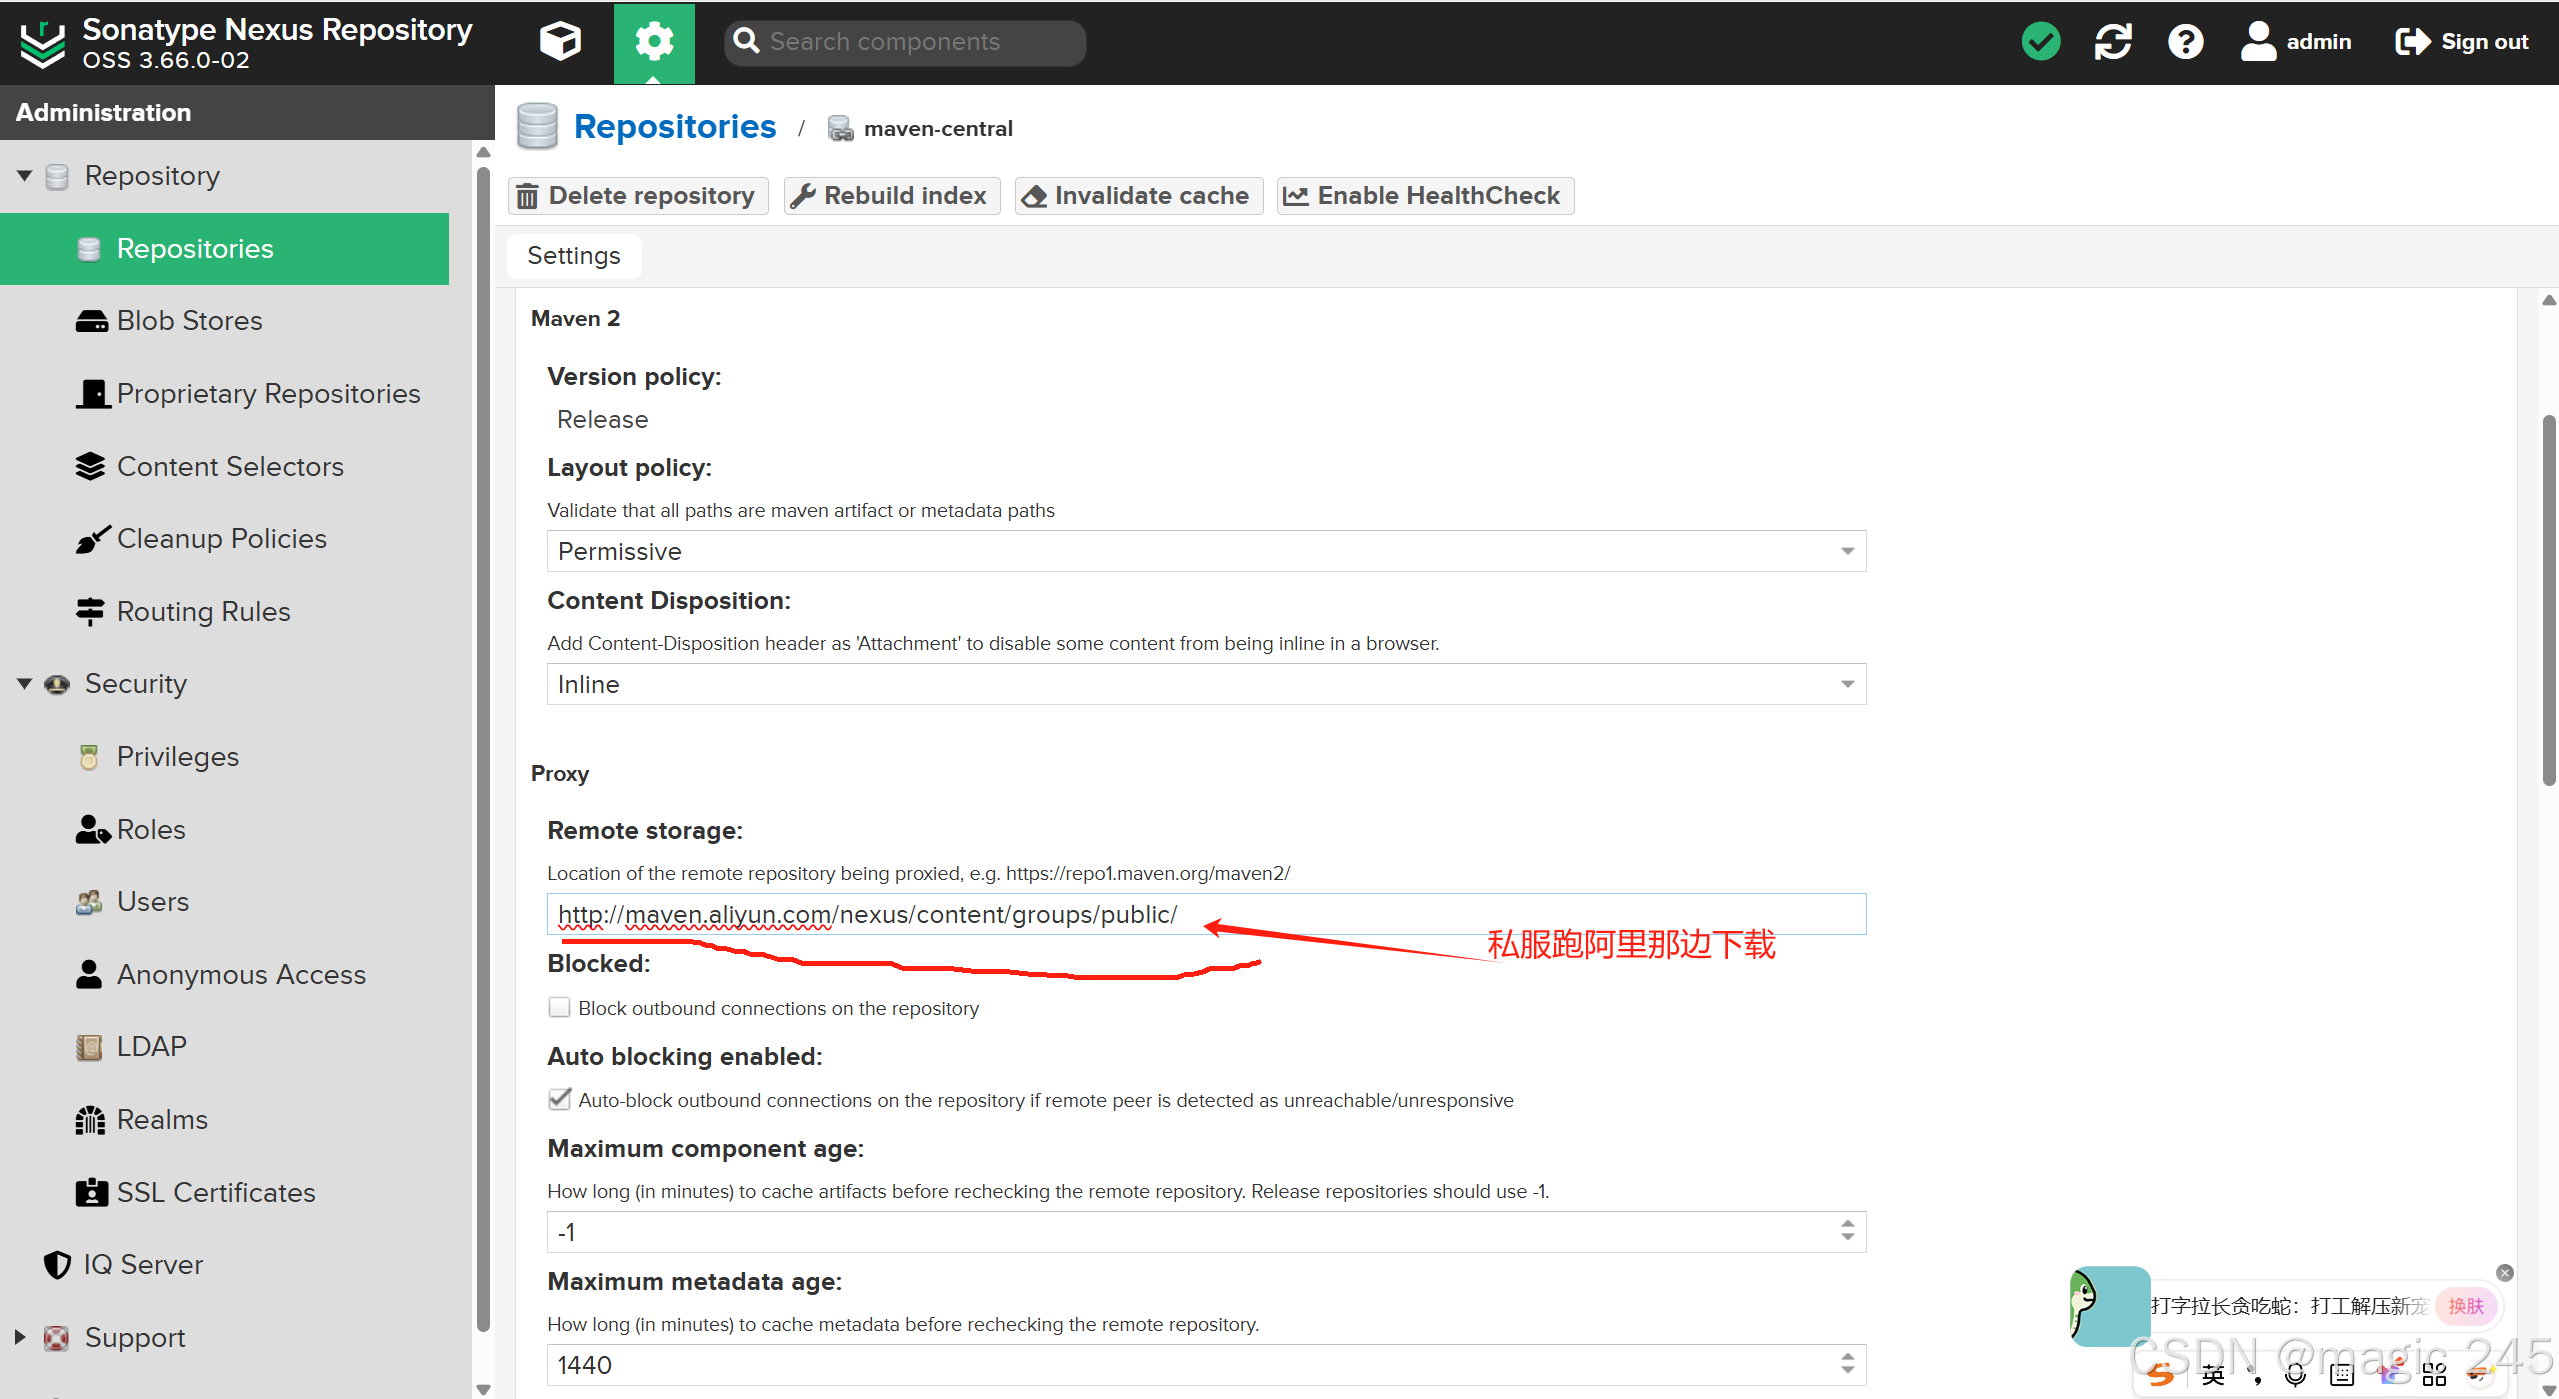This screenshot has width=2559, height=1399.
Task: Expand the Support tree section
Action: pyautogui.click(x=20, y=1337)
